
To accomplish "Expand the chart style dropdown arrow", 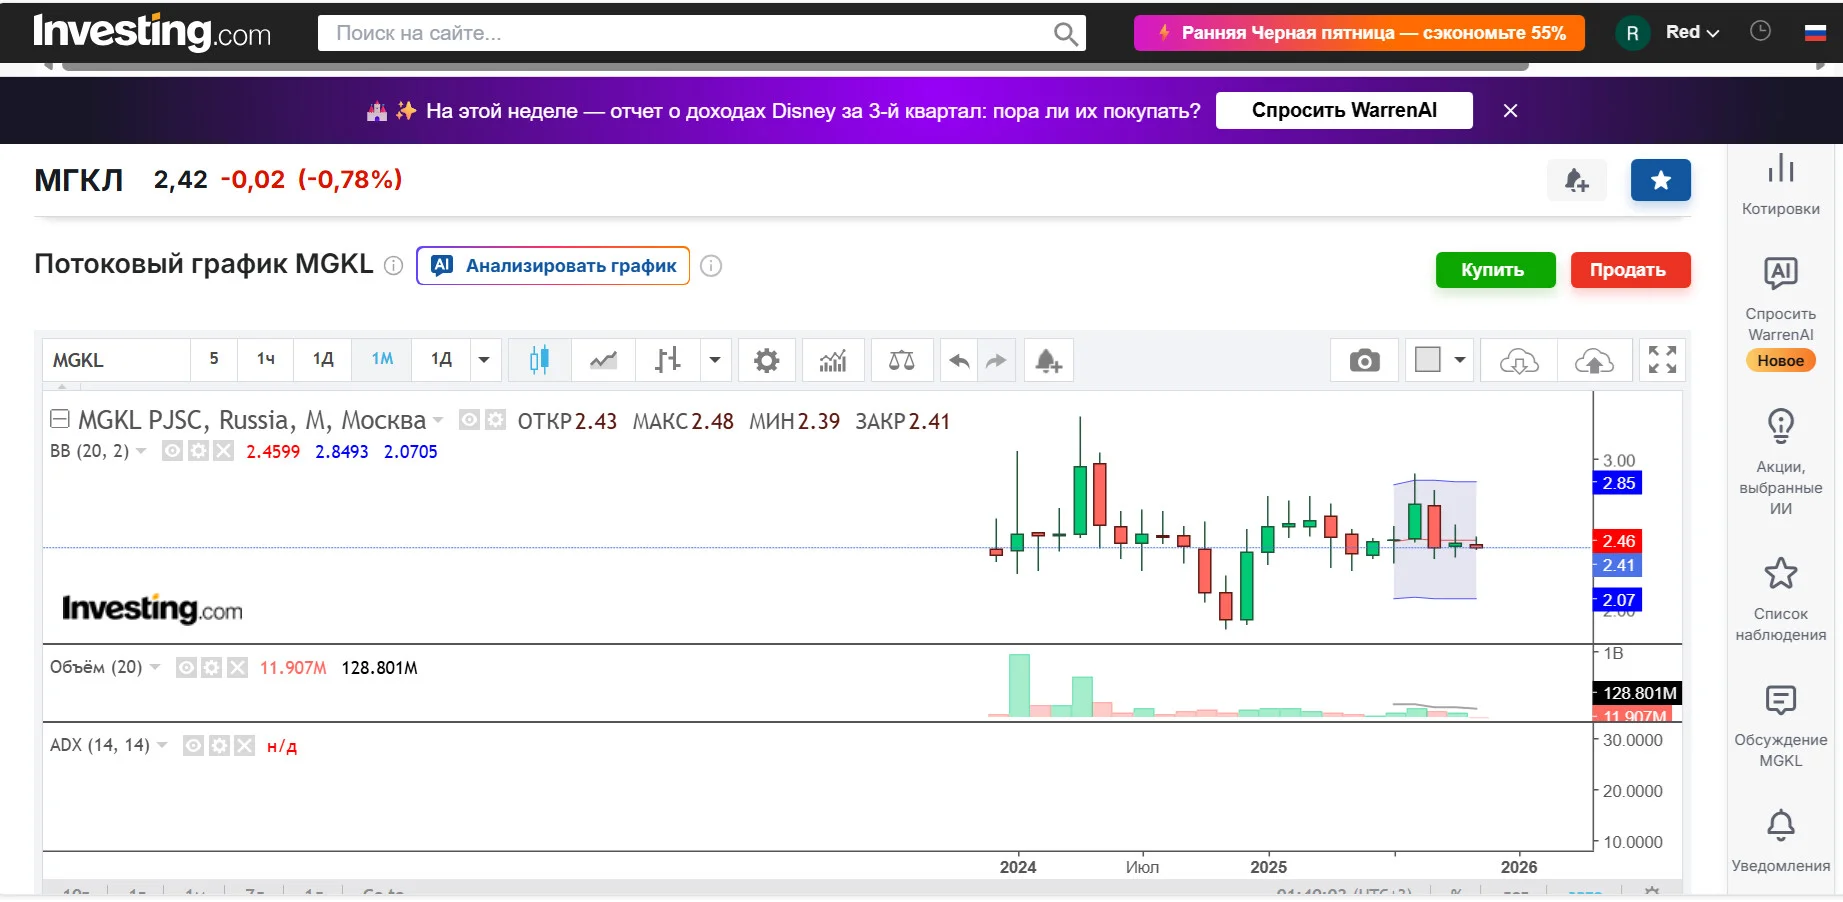I will pos(715,360).
